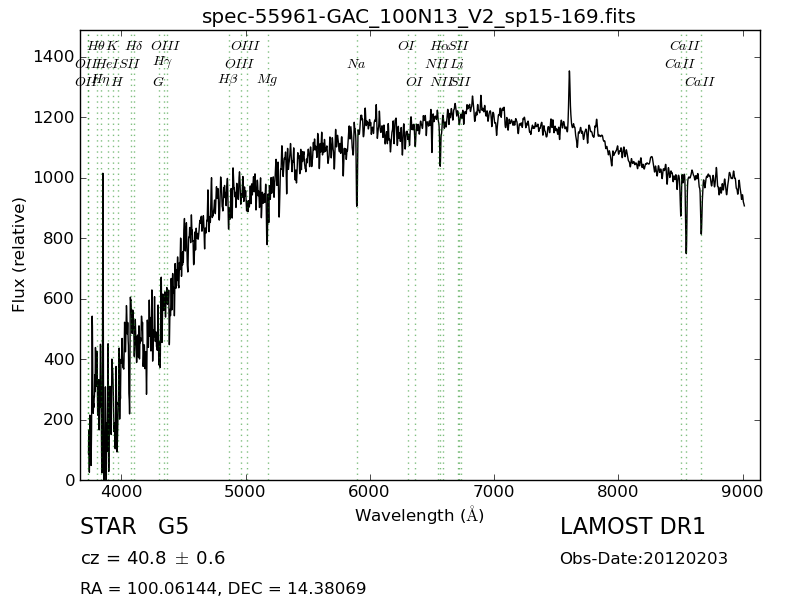Viewport: 800px width, 600px height.
Task: Click the 4000 tick on wavelength axis
Action: [x=121, y=491]
